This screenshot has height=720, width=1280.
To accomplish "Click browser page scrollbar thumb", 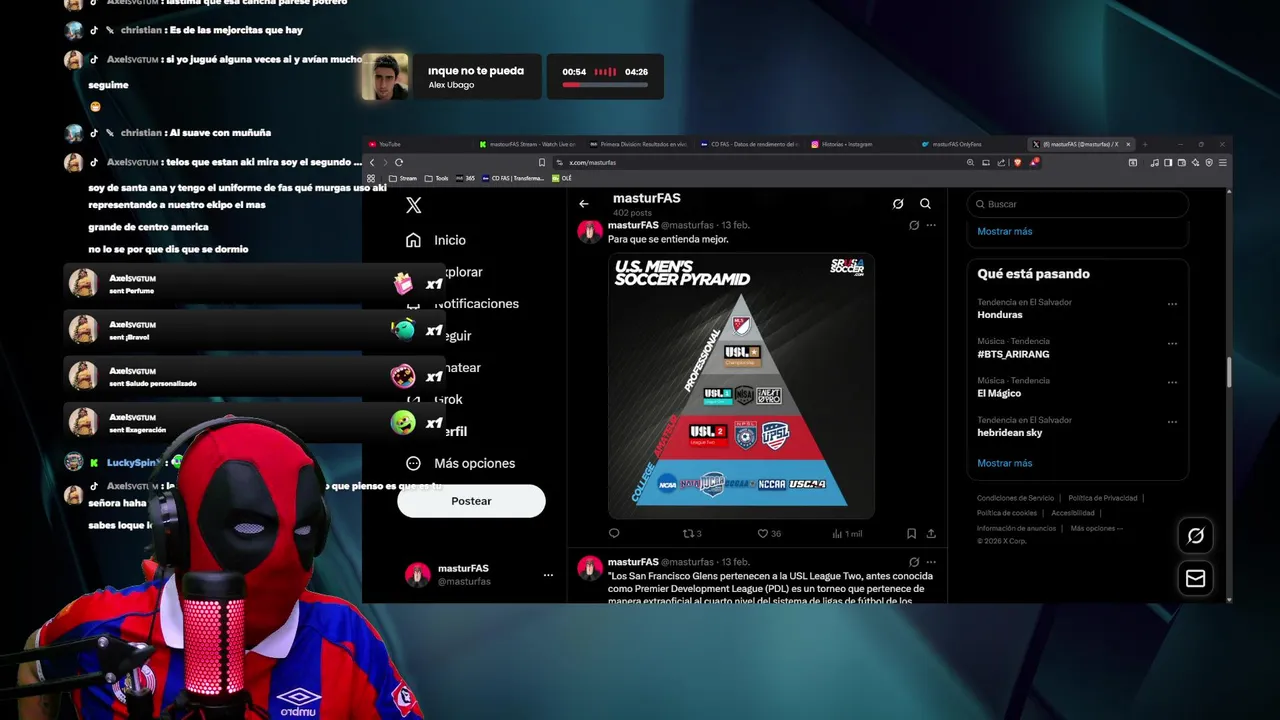I will point(1228,370).
